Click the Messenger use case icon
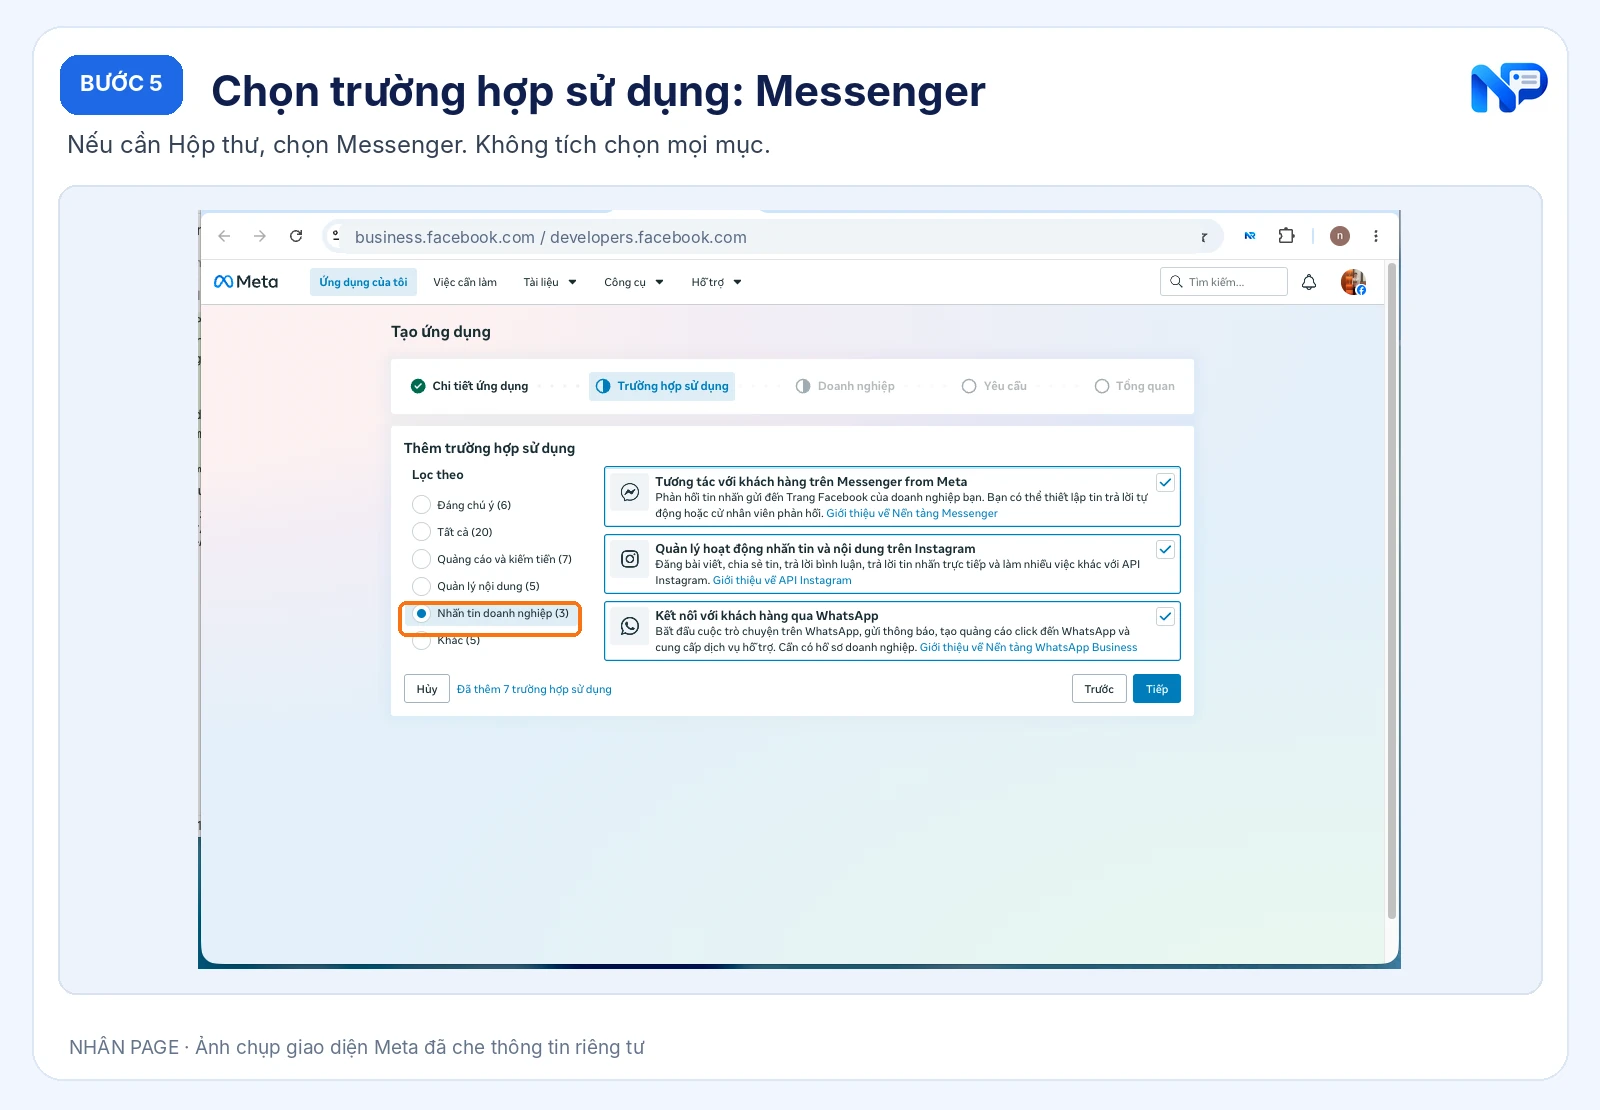Image resolution: width=1600 pixels, height=1110 pixels. click(x=630, y=492)
